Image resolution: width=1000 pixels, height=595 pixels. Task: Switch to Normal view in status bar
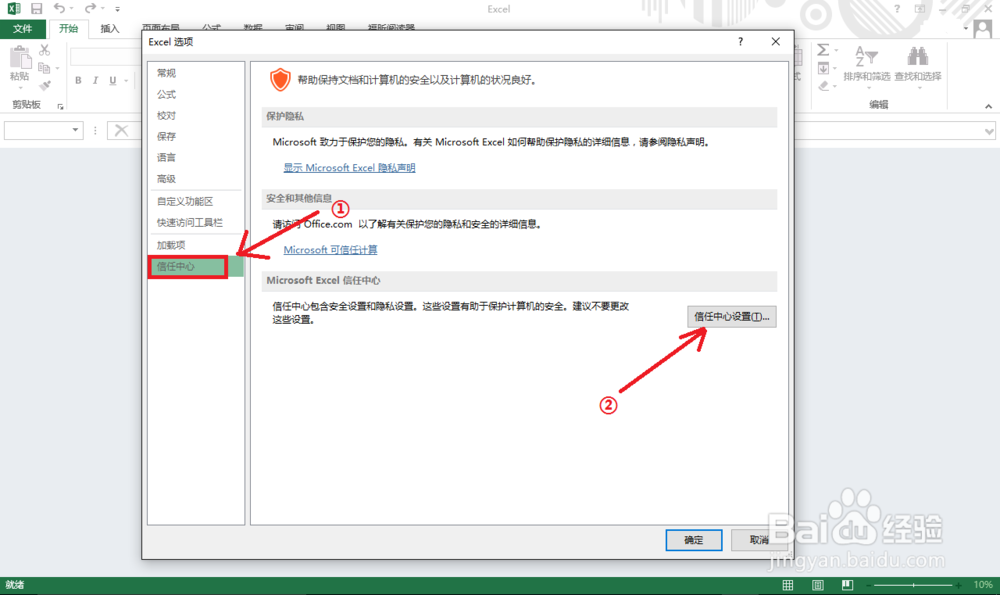(788, 585)
